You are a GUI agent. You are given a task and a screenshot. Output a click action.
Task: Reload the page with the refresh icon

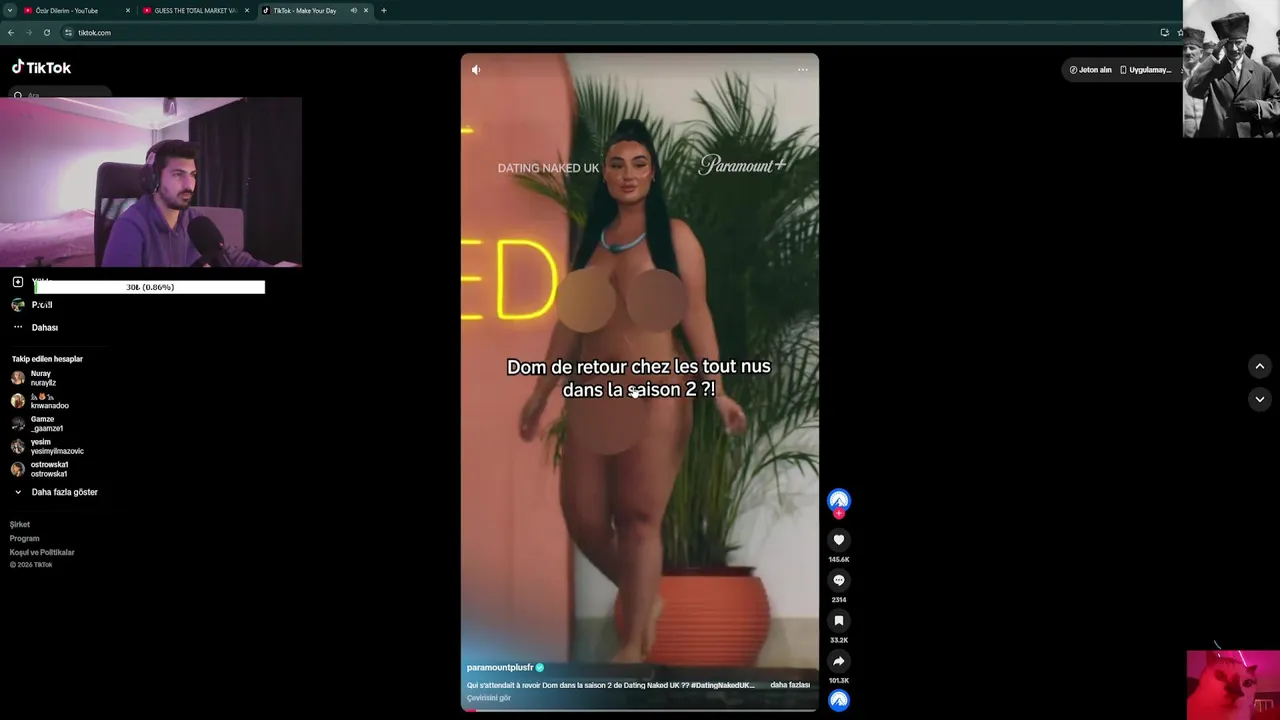pos(46,33)
